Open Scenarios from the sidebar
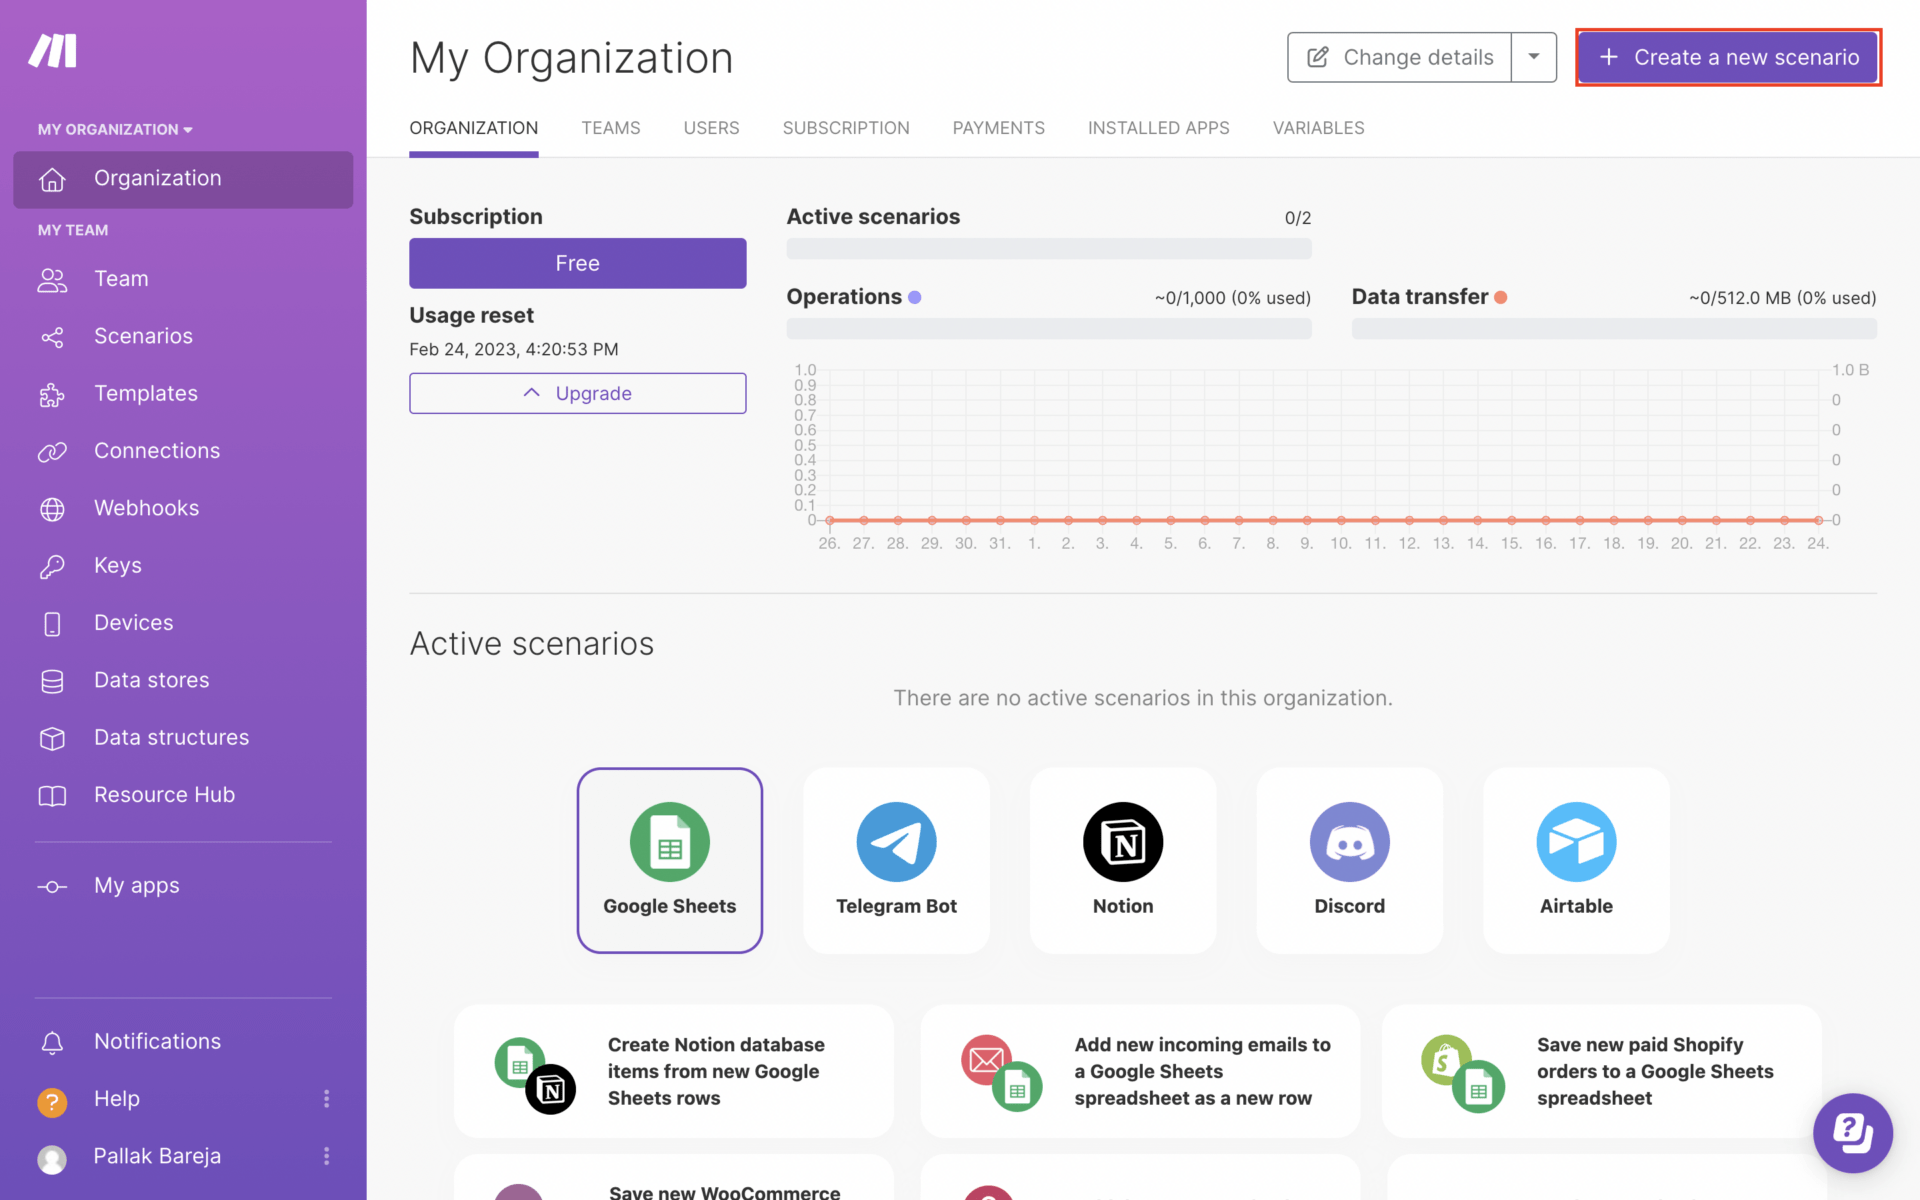The image size is (1920, 1200). [x=143, y=336]
